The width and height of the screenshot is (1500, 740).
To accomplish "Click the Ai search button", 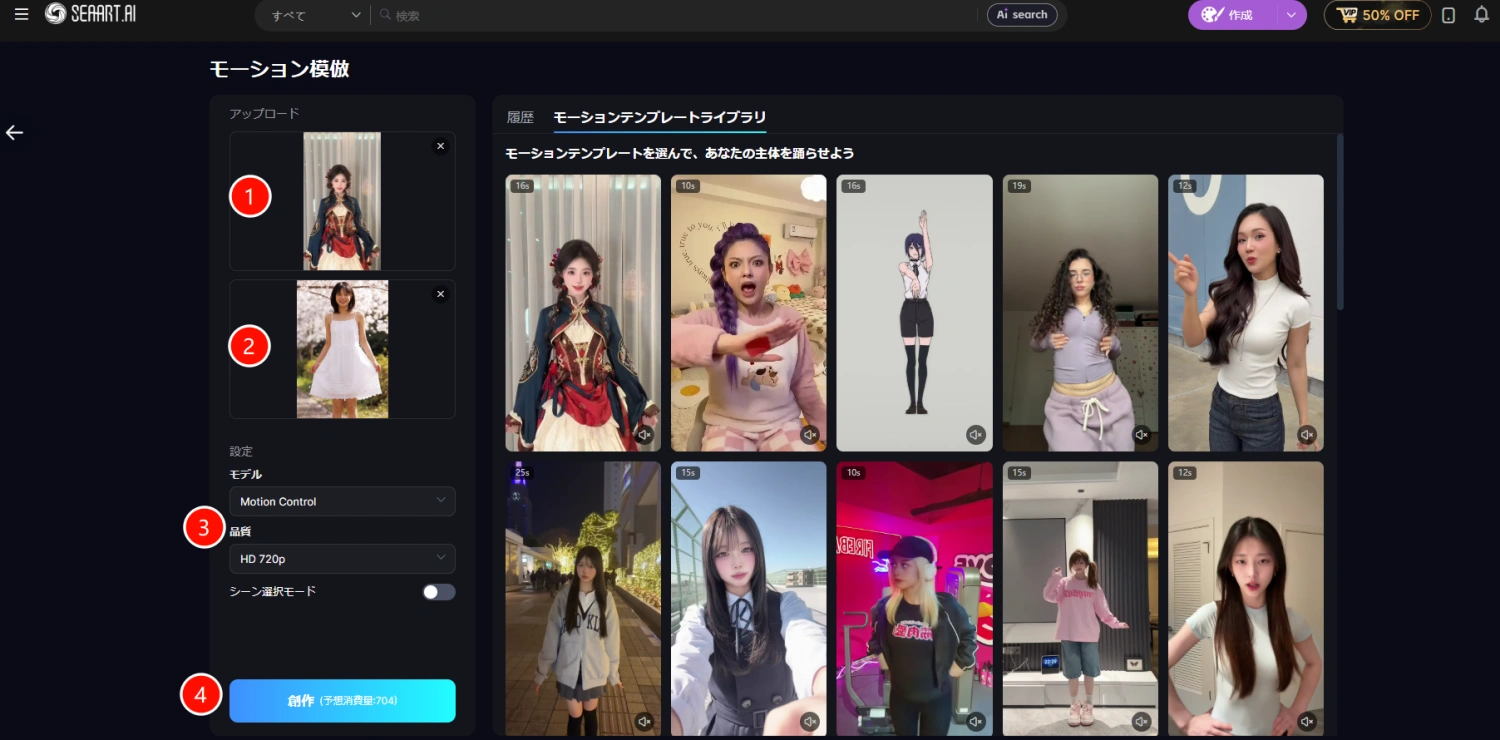I will (1023, 15).
